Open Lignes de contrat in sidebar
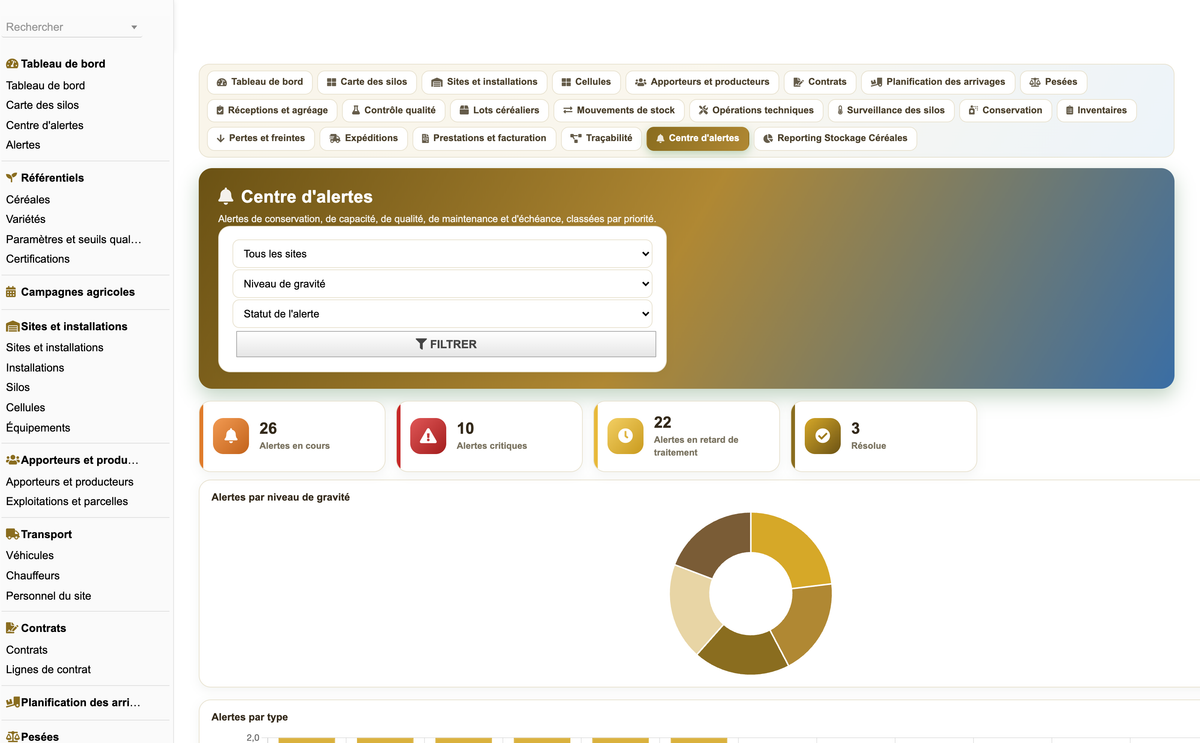Image resolution: width=1200 pixels, height=743 pixels. (x=48, y=670)
